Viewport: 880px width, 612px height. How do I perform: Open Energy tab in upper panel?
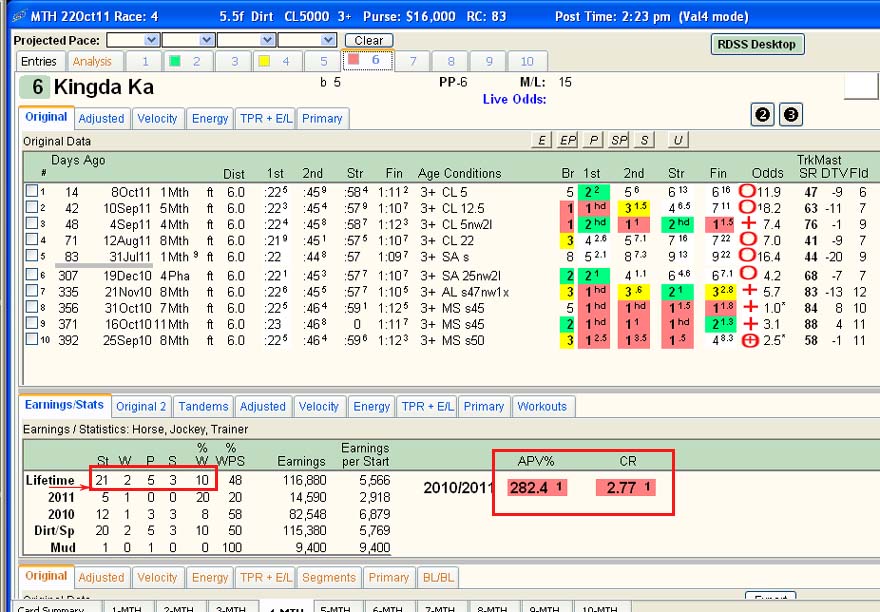210,118
